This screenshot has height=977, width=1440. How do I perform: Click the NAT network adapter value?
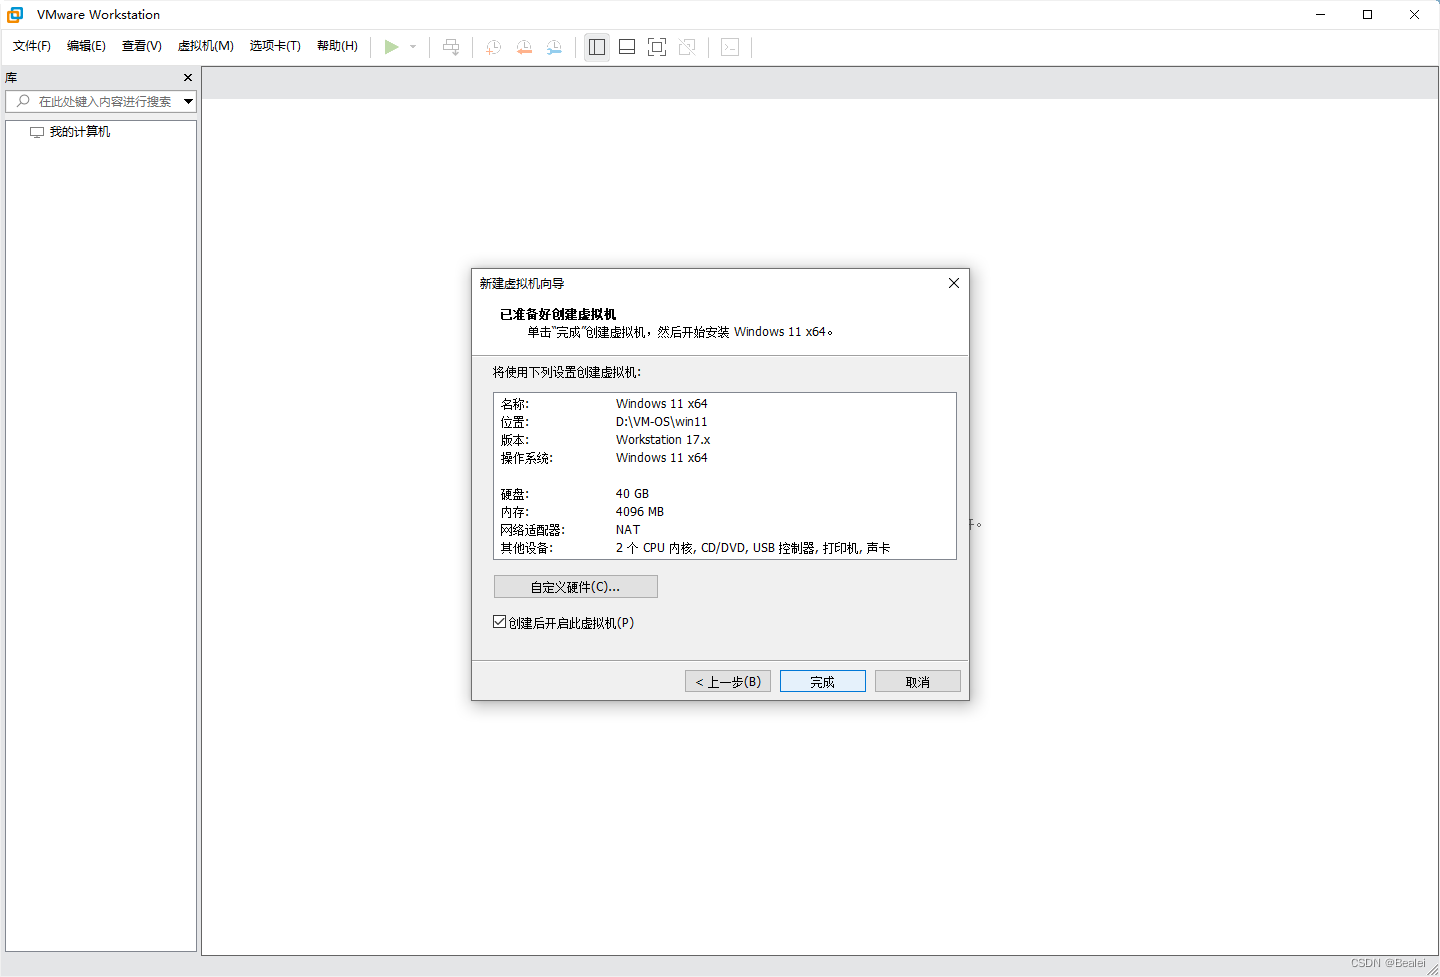pyautogui.click(x=628, y=530)
